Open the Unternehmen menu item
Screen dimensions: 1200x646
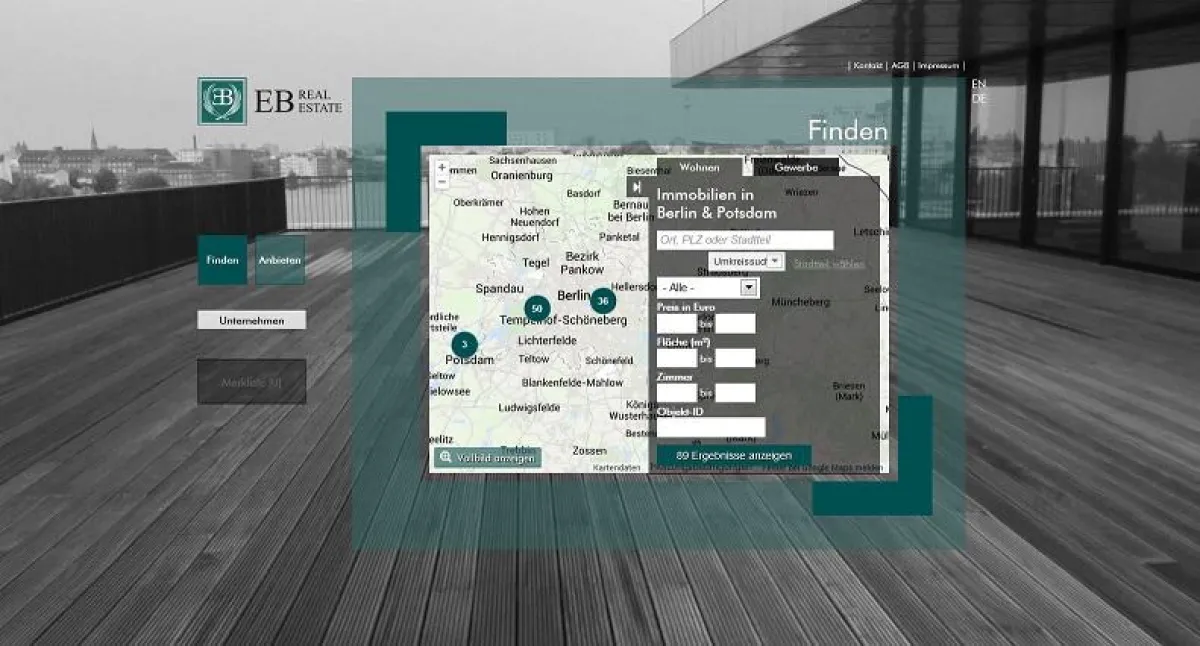(251, 321)
